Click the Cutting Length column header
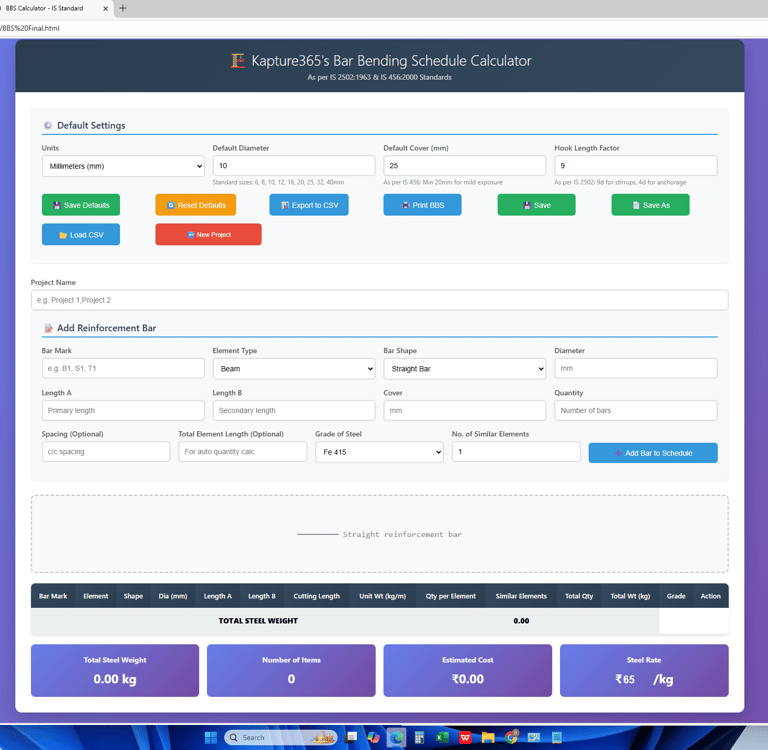This screenshot has width=768, height=750. click(x=316, y=596)
